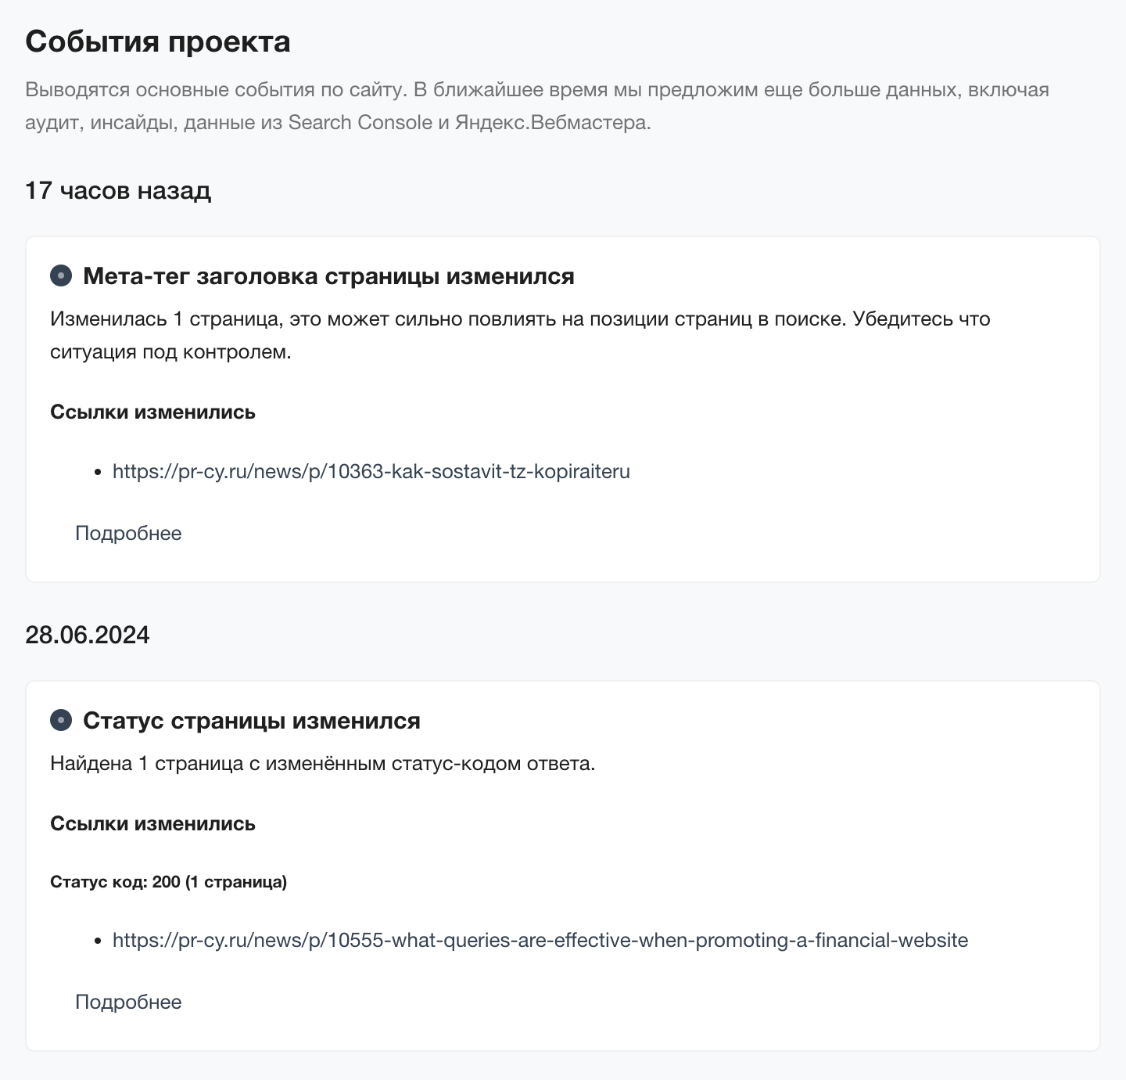
Task: Open the 10363-kak-sostavit-tz-kopiraiteru link
Action: coord(371,471)
